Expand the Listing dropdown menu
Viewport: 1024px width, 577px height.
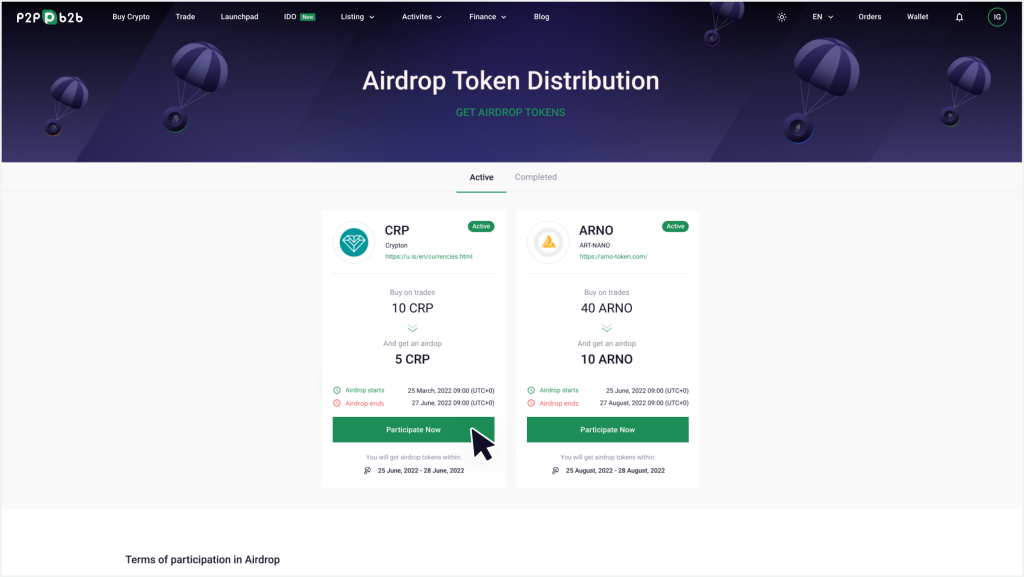pos(357,17)
